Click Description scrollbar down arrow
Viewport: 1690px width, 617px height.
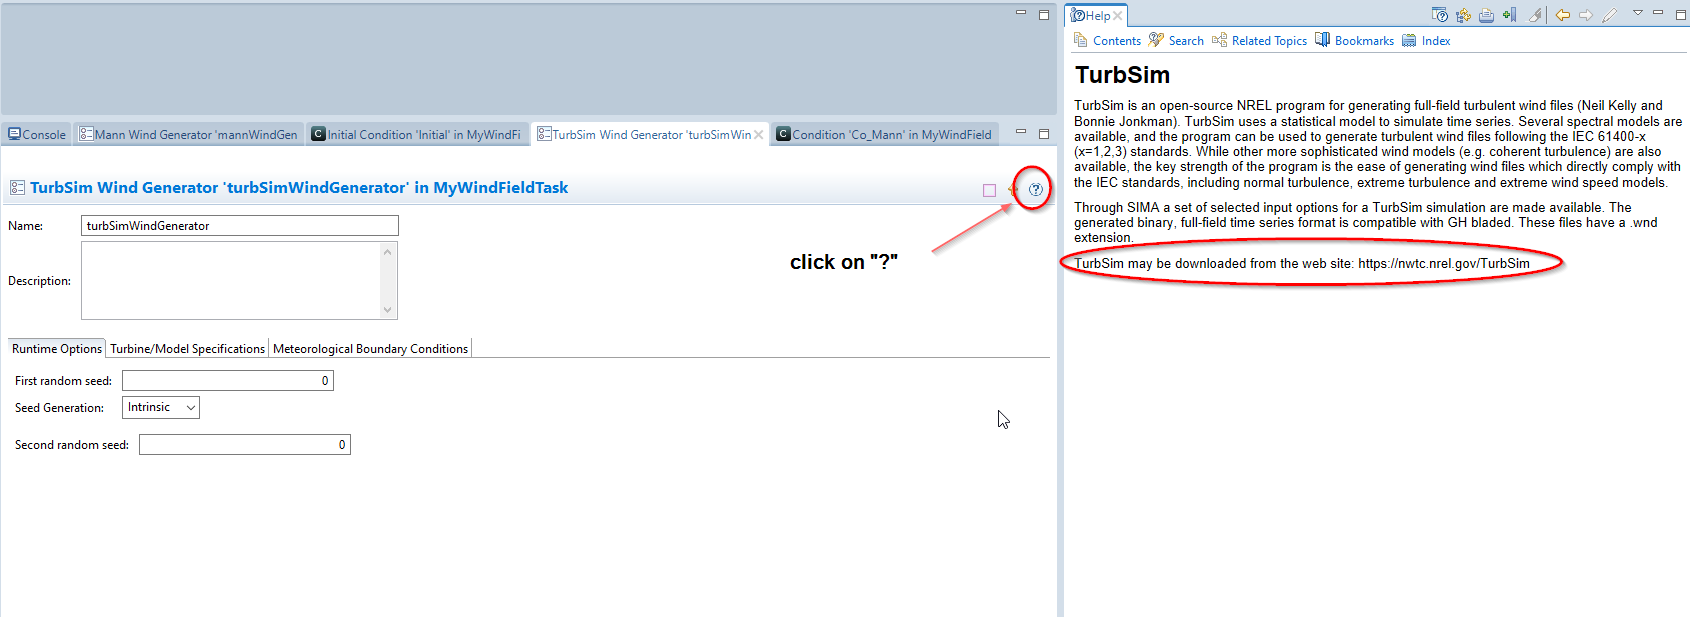388,310
